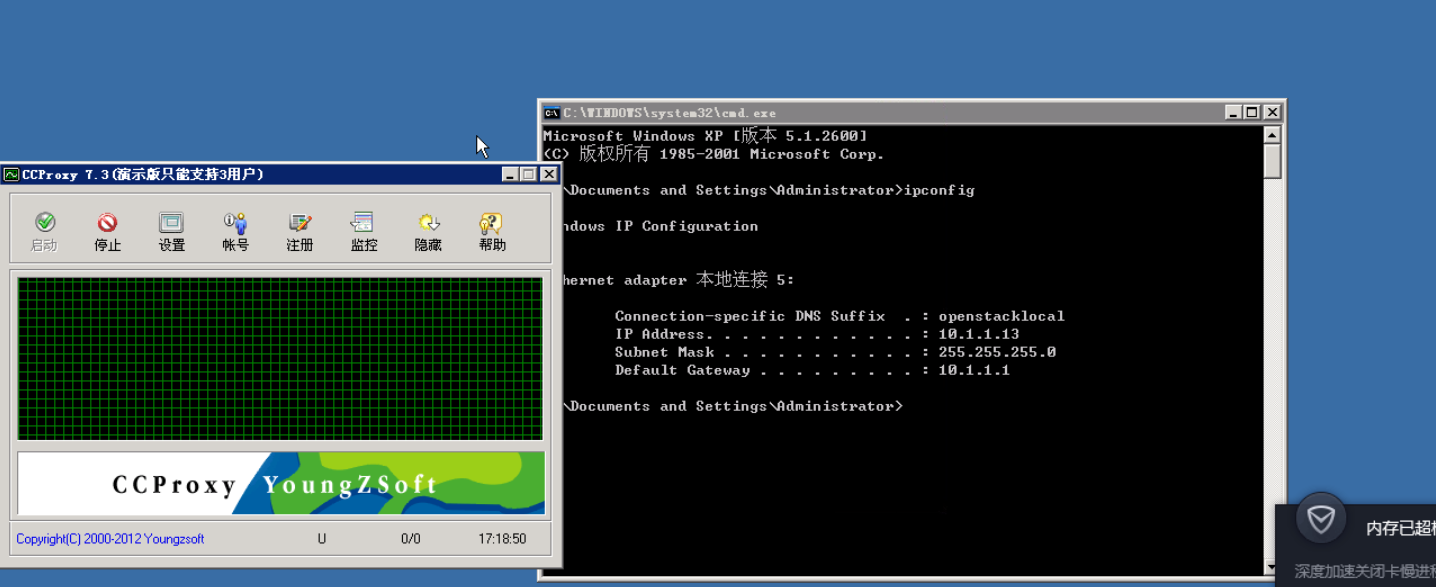This screenshot has height=587, width=1436.
Task: Click the 内存已超 notification text
Action: pyautogui.click(x=1401, y=529)
